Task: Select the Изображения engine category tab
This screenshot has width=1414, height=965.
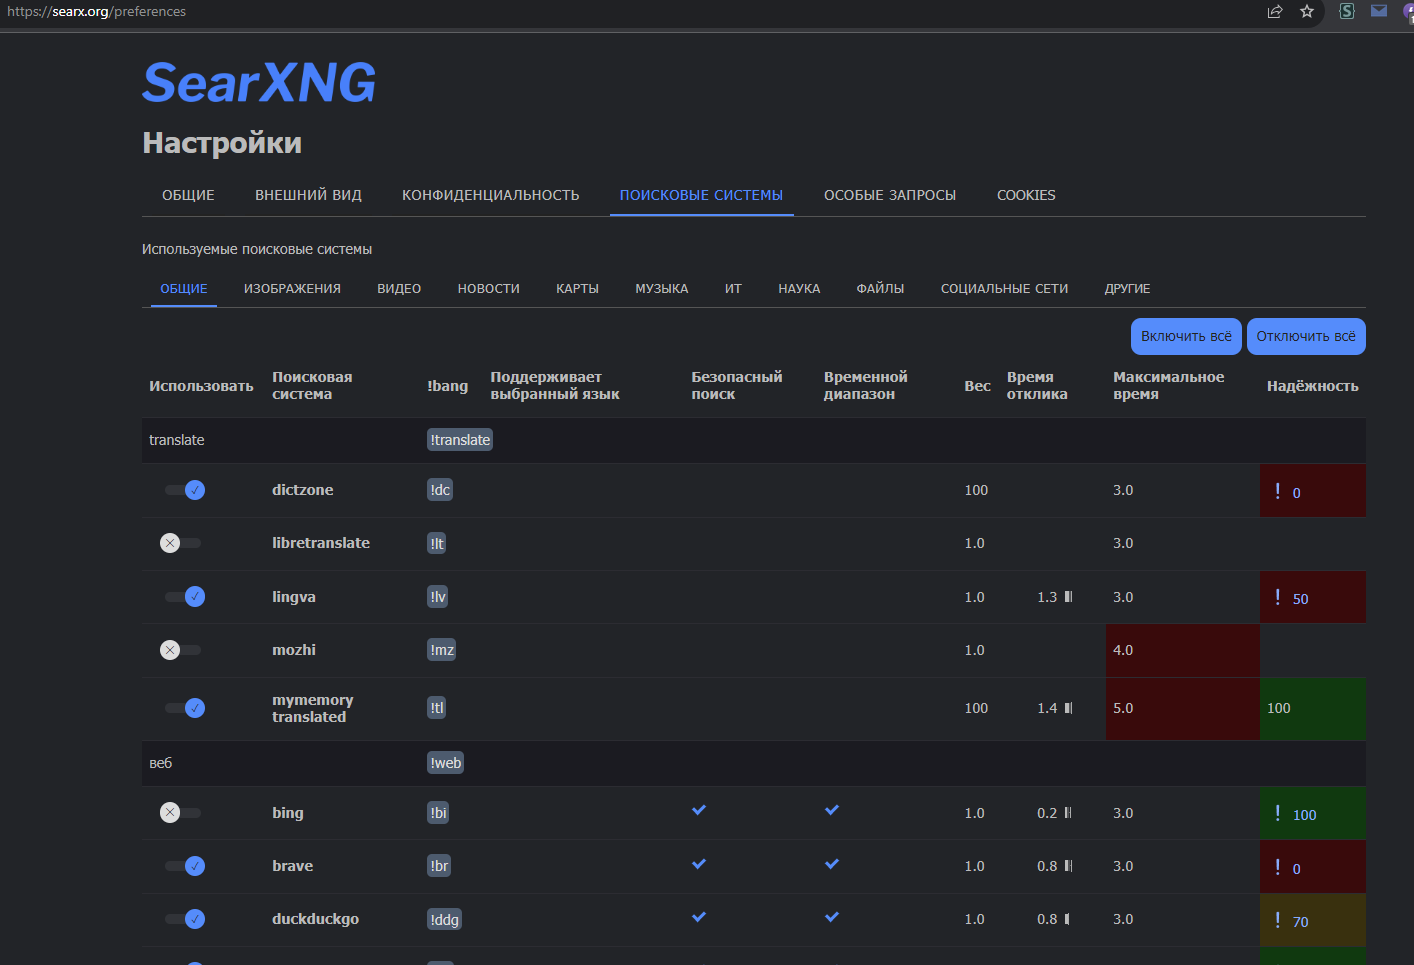Action: click(x=292, y=289)
